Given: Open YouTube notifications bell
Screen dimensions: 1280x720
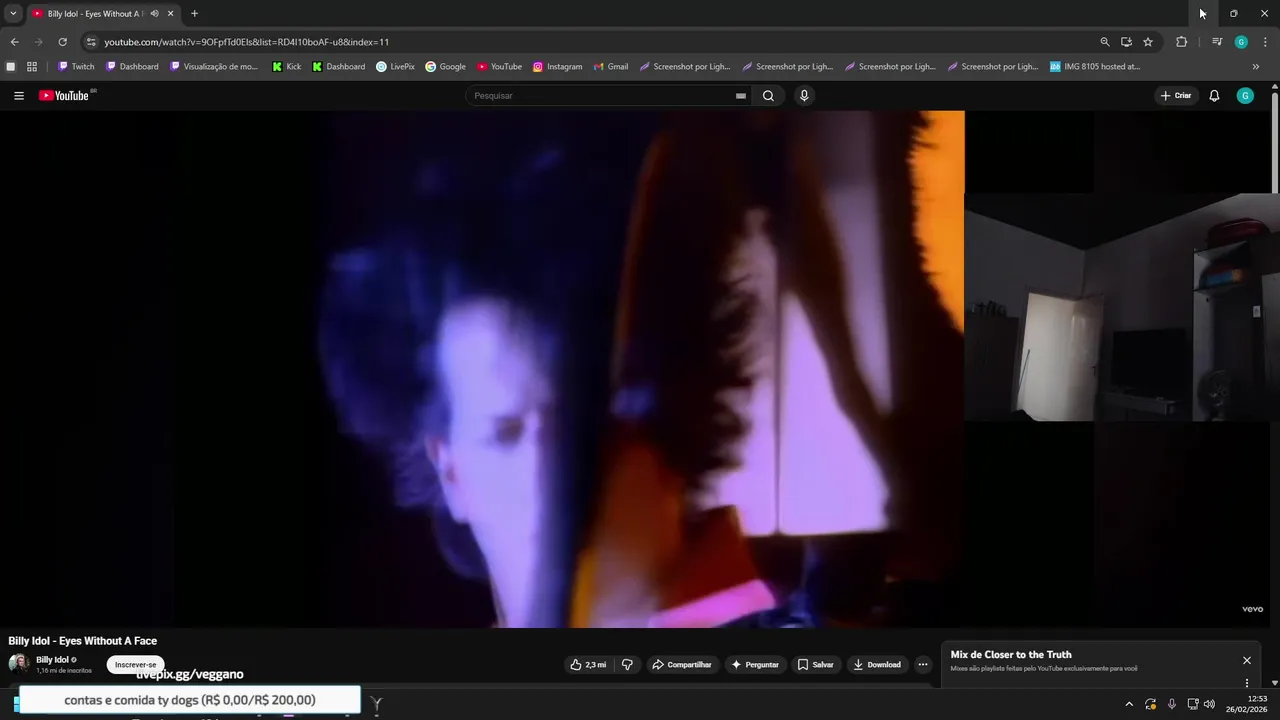Looking at the screenshot, I should [1214, 96].
